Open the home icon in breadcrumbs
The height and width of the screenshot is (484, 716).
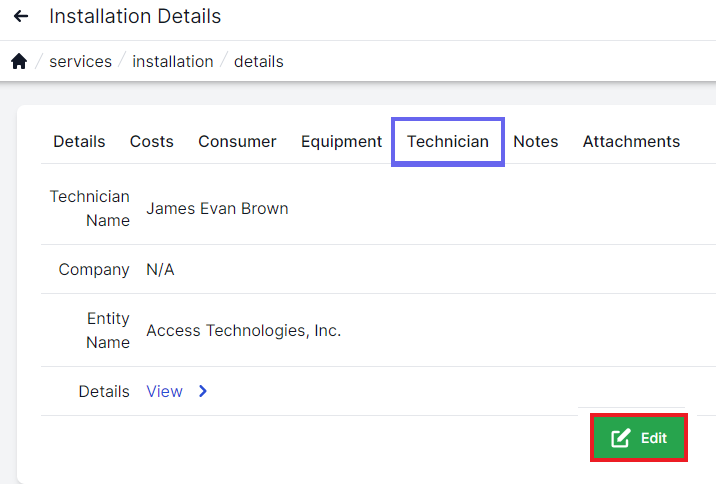19,62
